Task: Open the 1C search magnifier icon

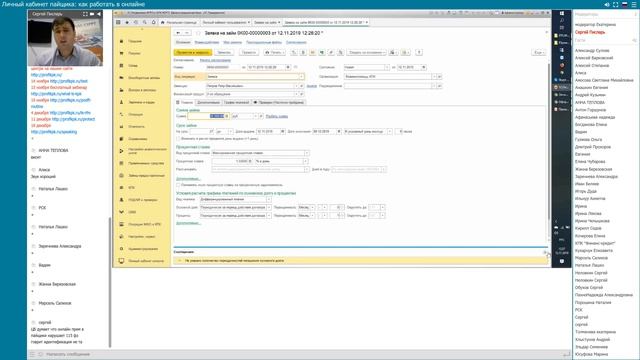Action: tap(144, 22)
